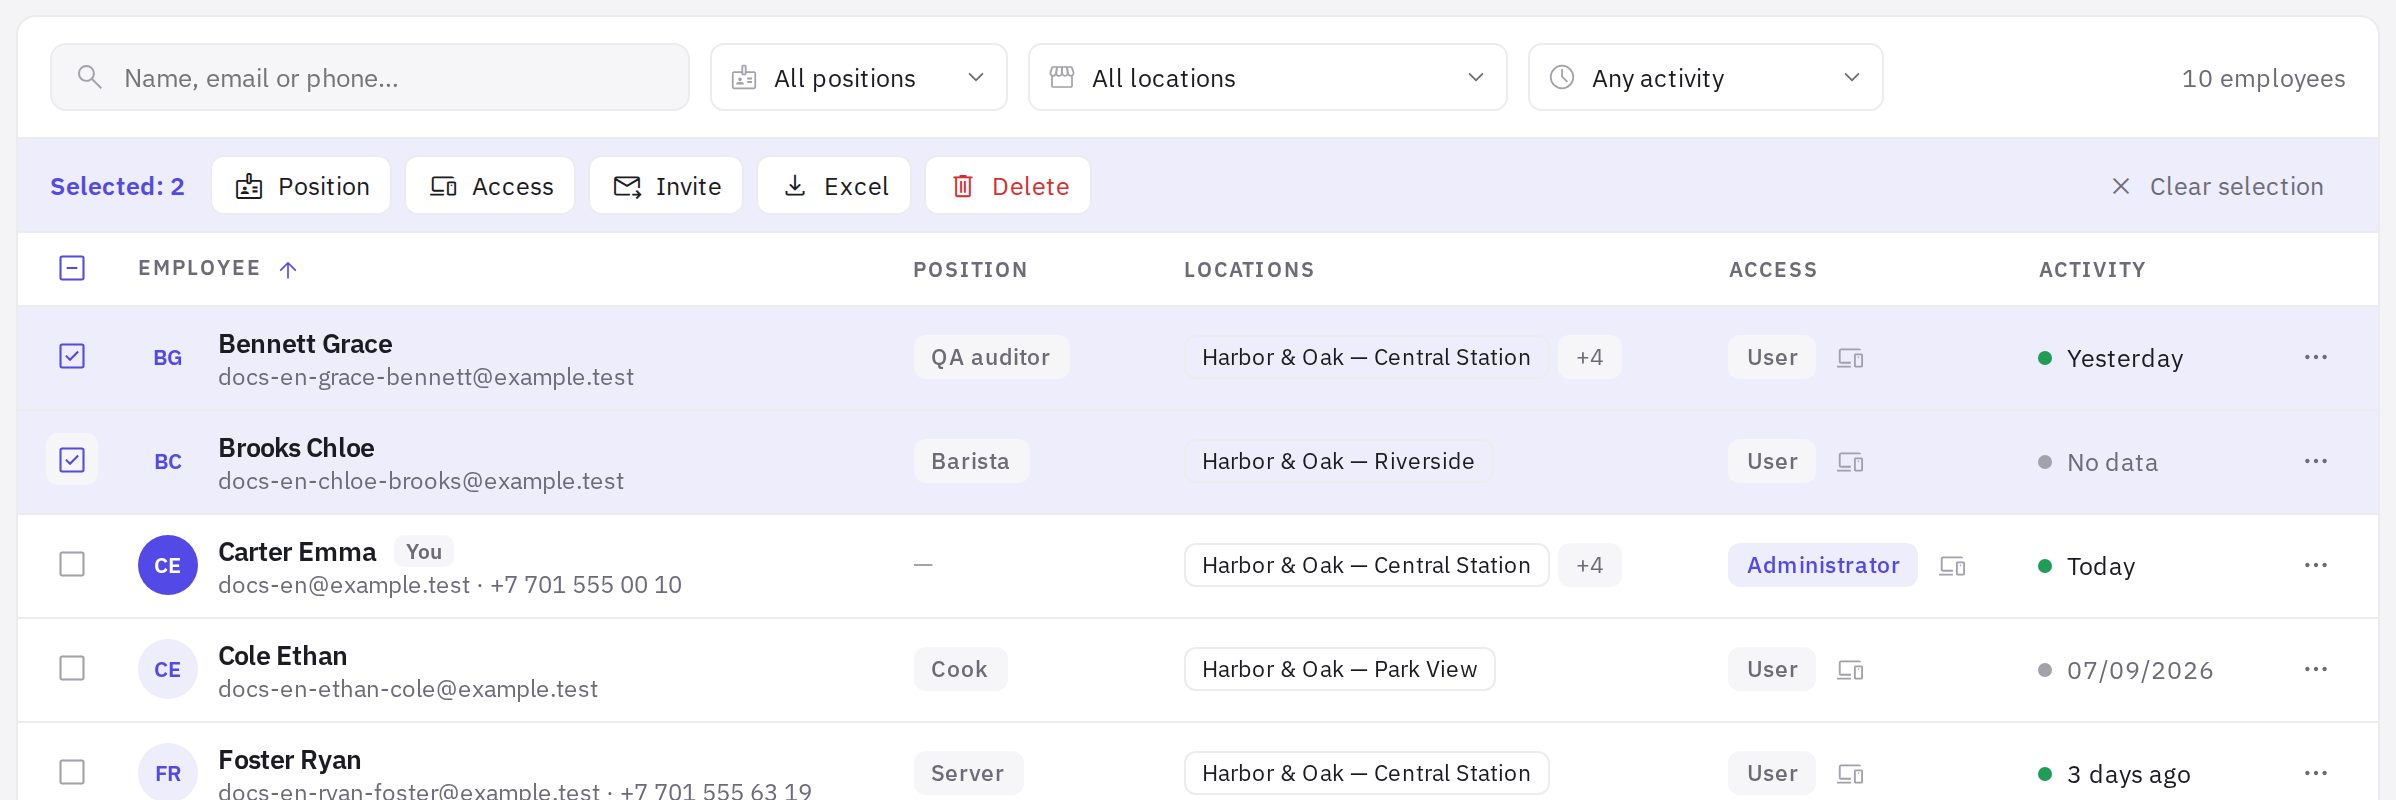Clear the current selection
Viewport: 2396px width, 800px height.
pyautogui.click(x=2217, y=186)
